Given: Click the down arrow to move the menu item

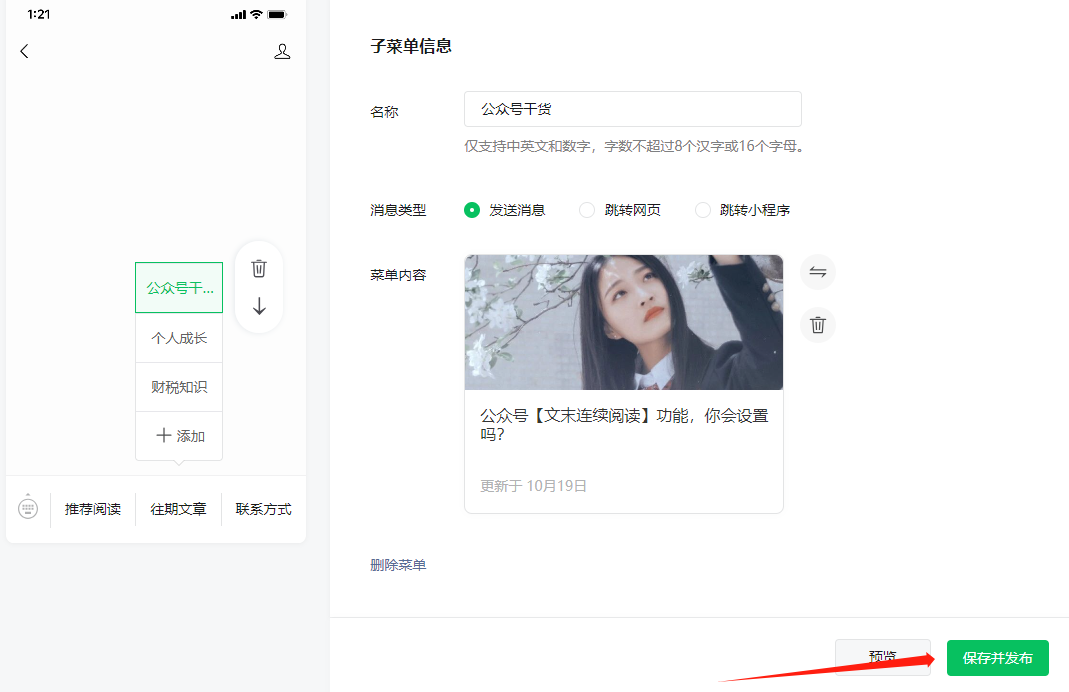Looking at the screenshot, I should pyautogui.click(x=258, y=305).
